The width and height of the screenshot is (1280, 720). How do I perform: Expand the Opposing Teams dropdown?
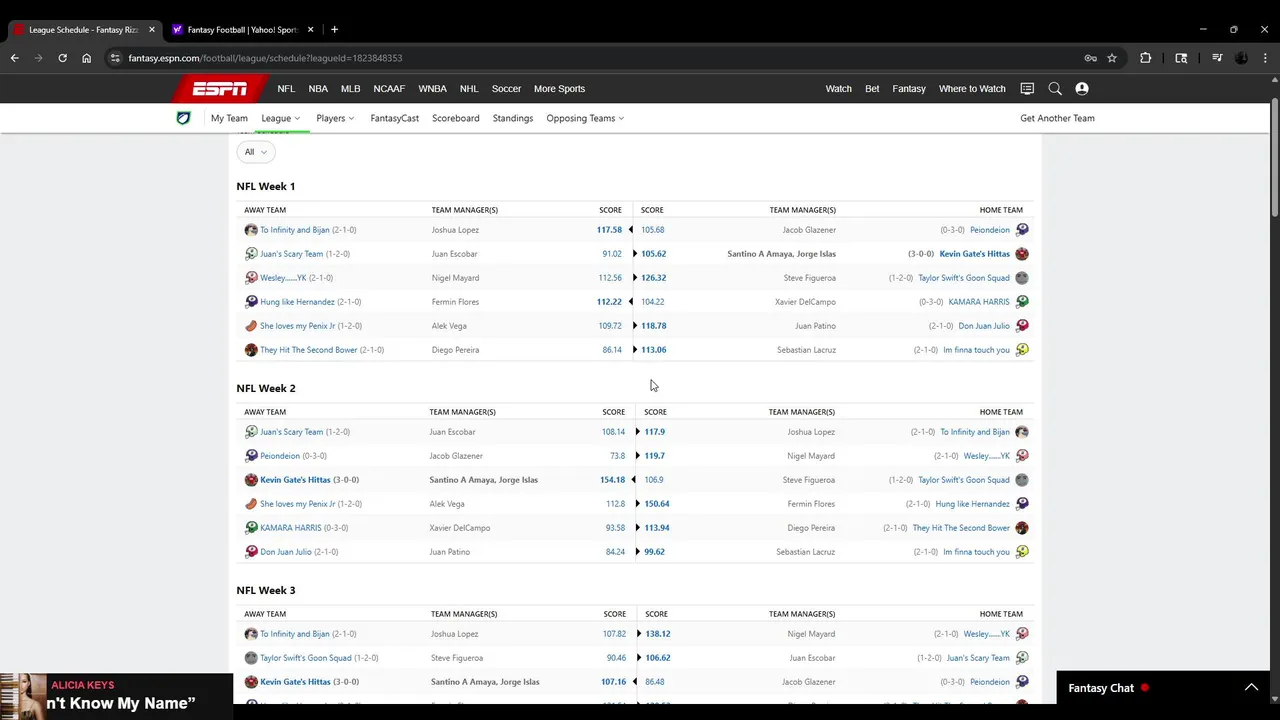(585, 118)
